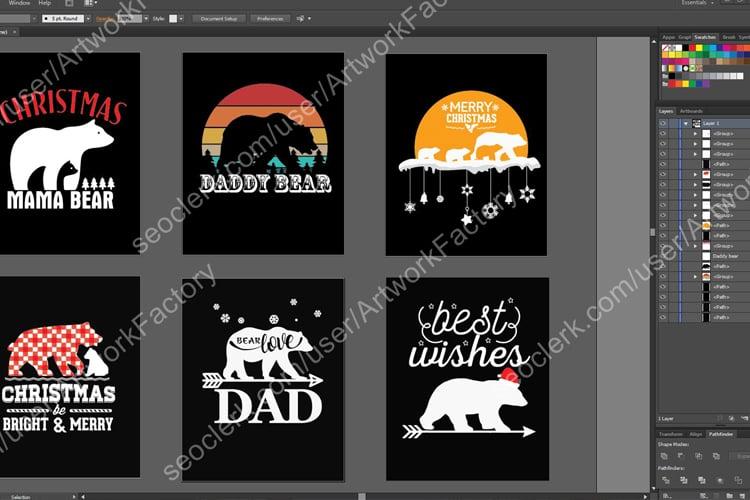Switch to the Layers tab

[x=666, y=111]
